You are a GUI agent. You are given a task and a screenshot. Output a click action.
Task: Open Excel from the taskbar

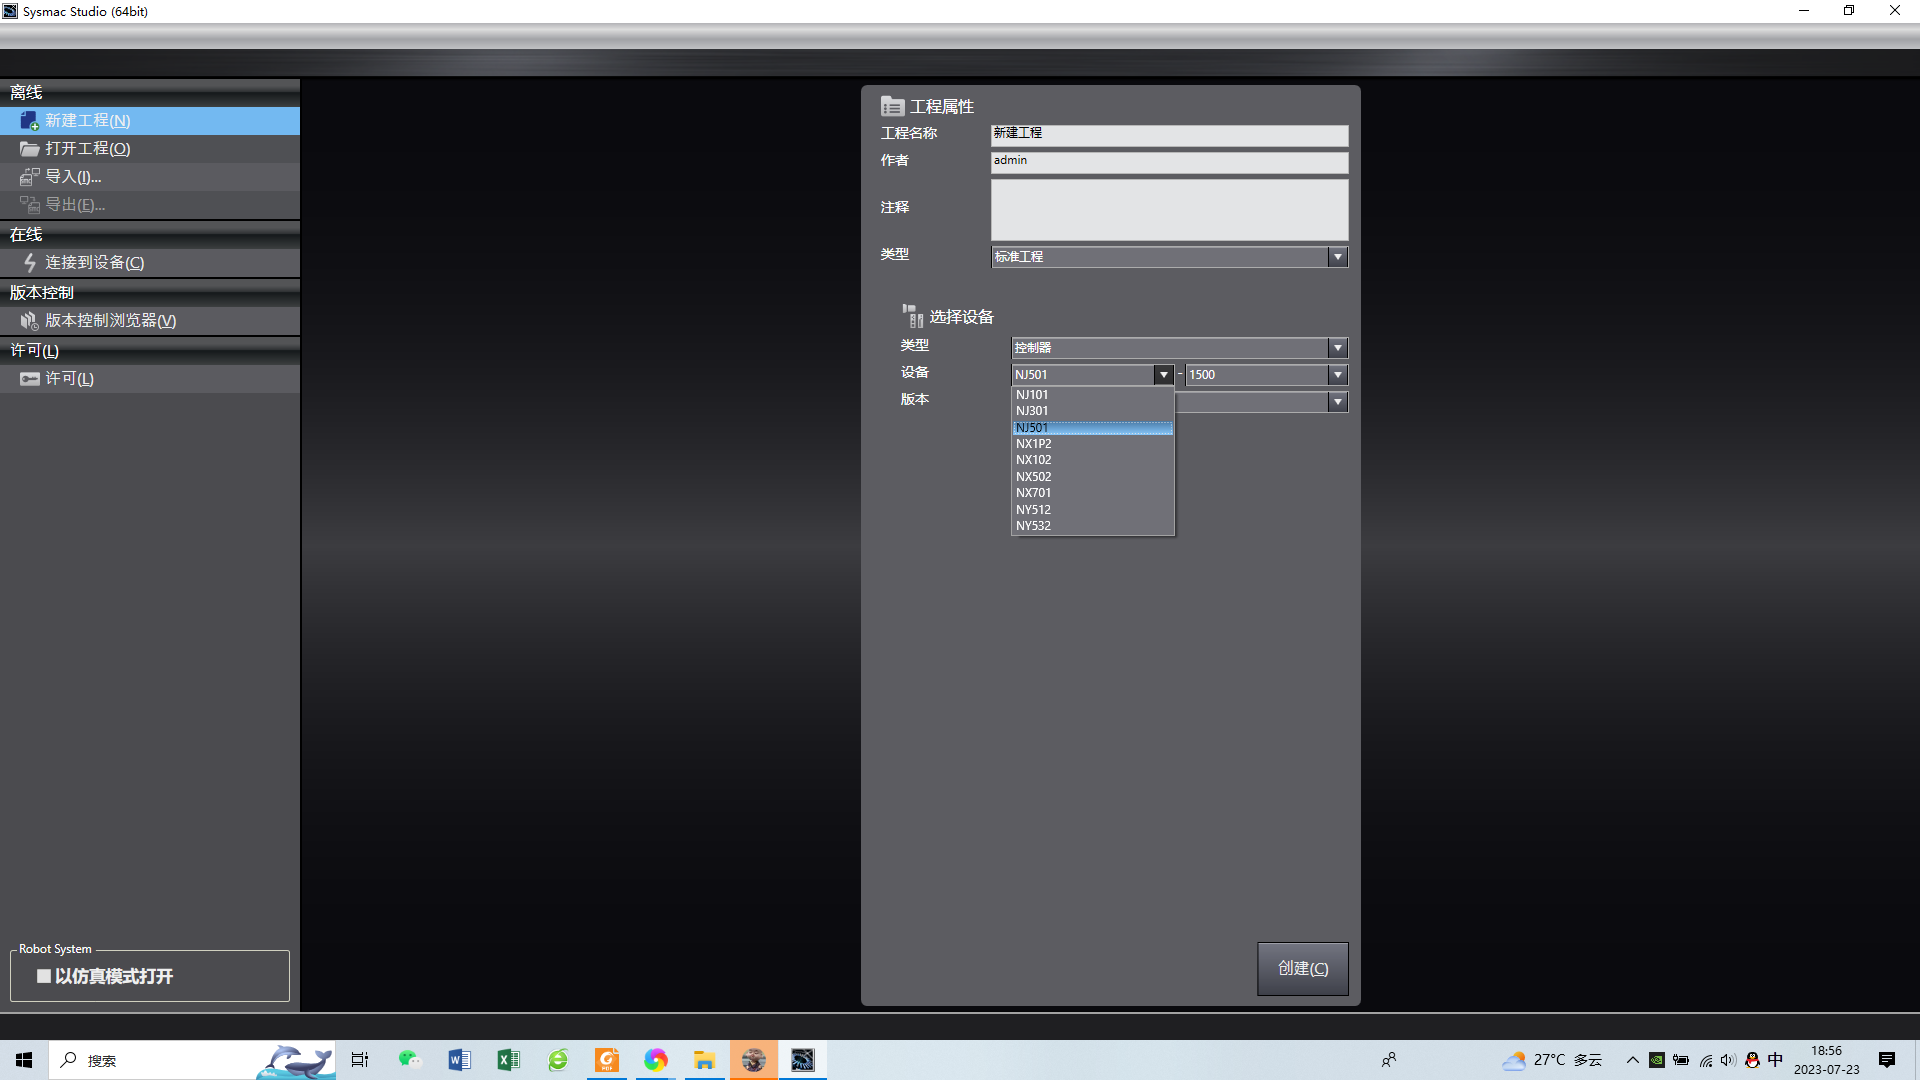pyautogui.click(x=508, y=1060)
